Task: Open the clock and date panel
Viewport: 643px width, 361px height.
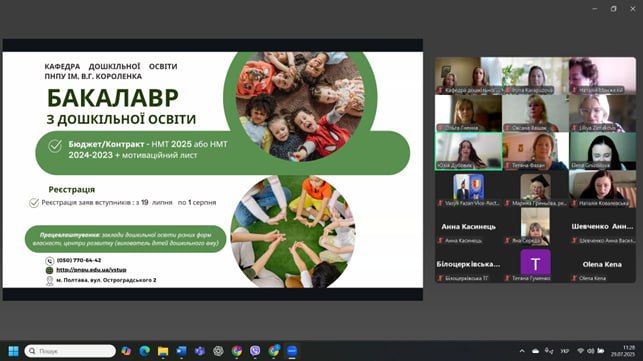Action: tap(622, 351)
